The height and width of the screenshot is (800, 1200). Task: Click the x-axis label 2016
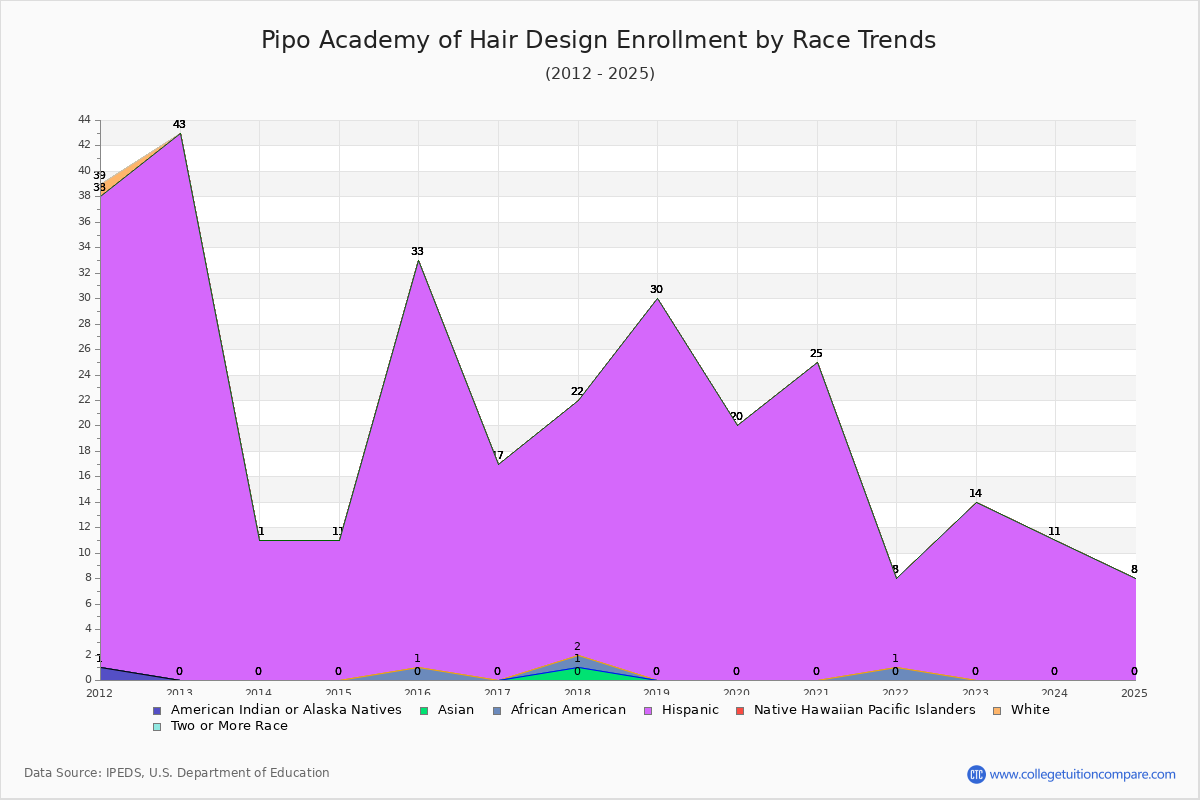pos(417,692)
